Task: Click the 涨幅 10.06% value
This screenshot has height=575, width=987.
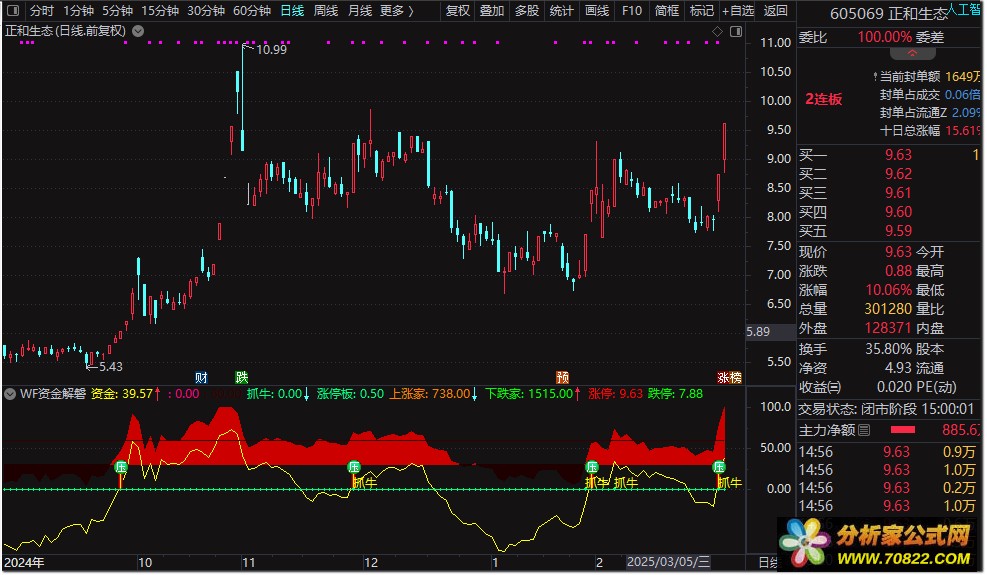Action: pos(889,290)
